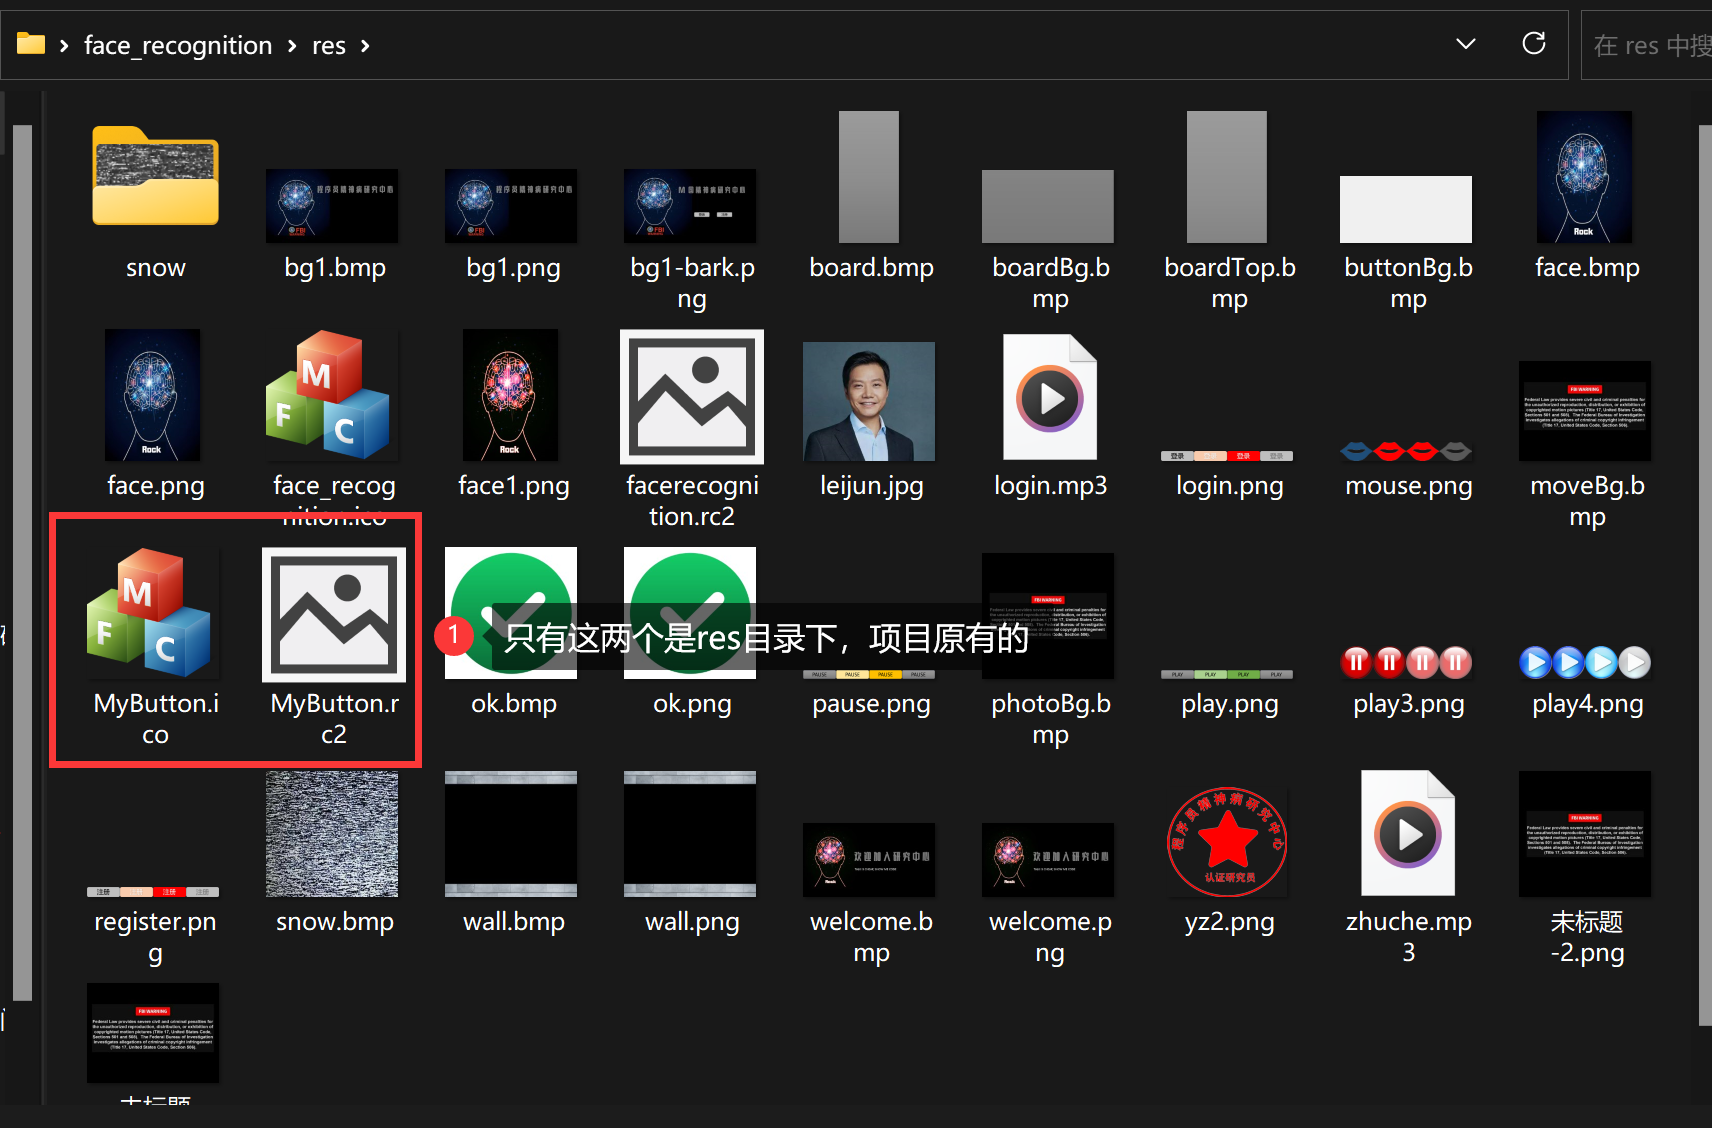The height and width of the screenshot is (1128, 1712).
Task: Select the play.png file
Action: (x=1227, y=674)
